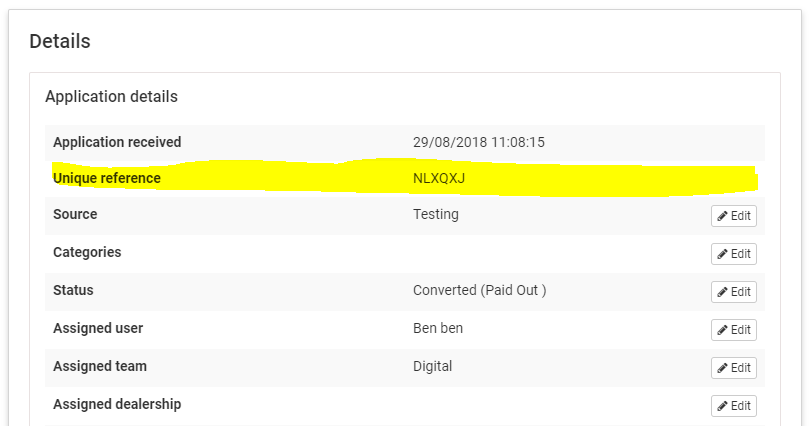Screen dimensions: 810x426
Task: Click the 'Status' row label
Action: 73,290
